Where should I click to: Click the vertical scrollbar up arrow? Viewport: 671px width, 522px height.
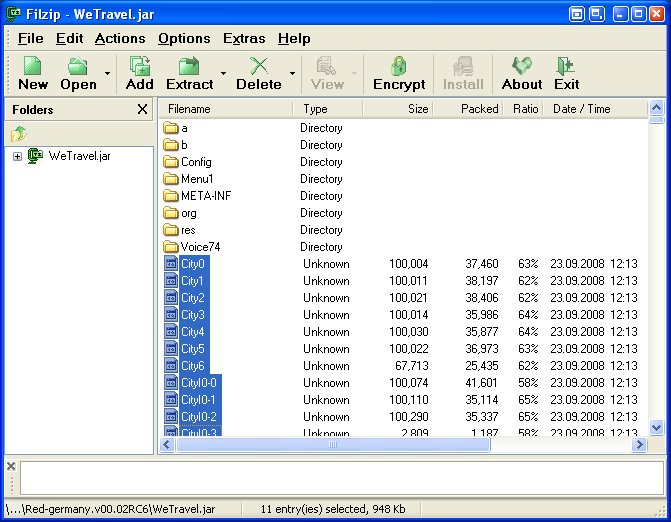click(656, 107)
